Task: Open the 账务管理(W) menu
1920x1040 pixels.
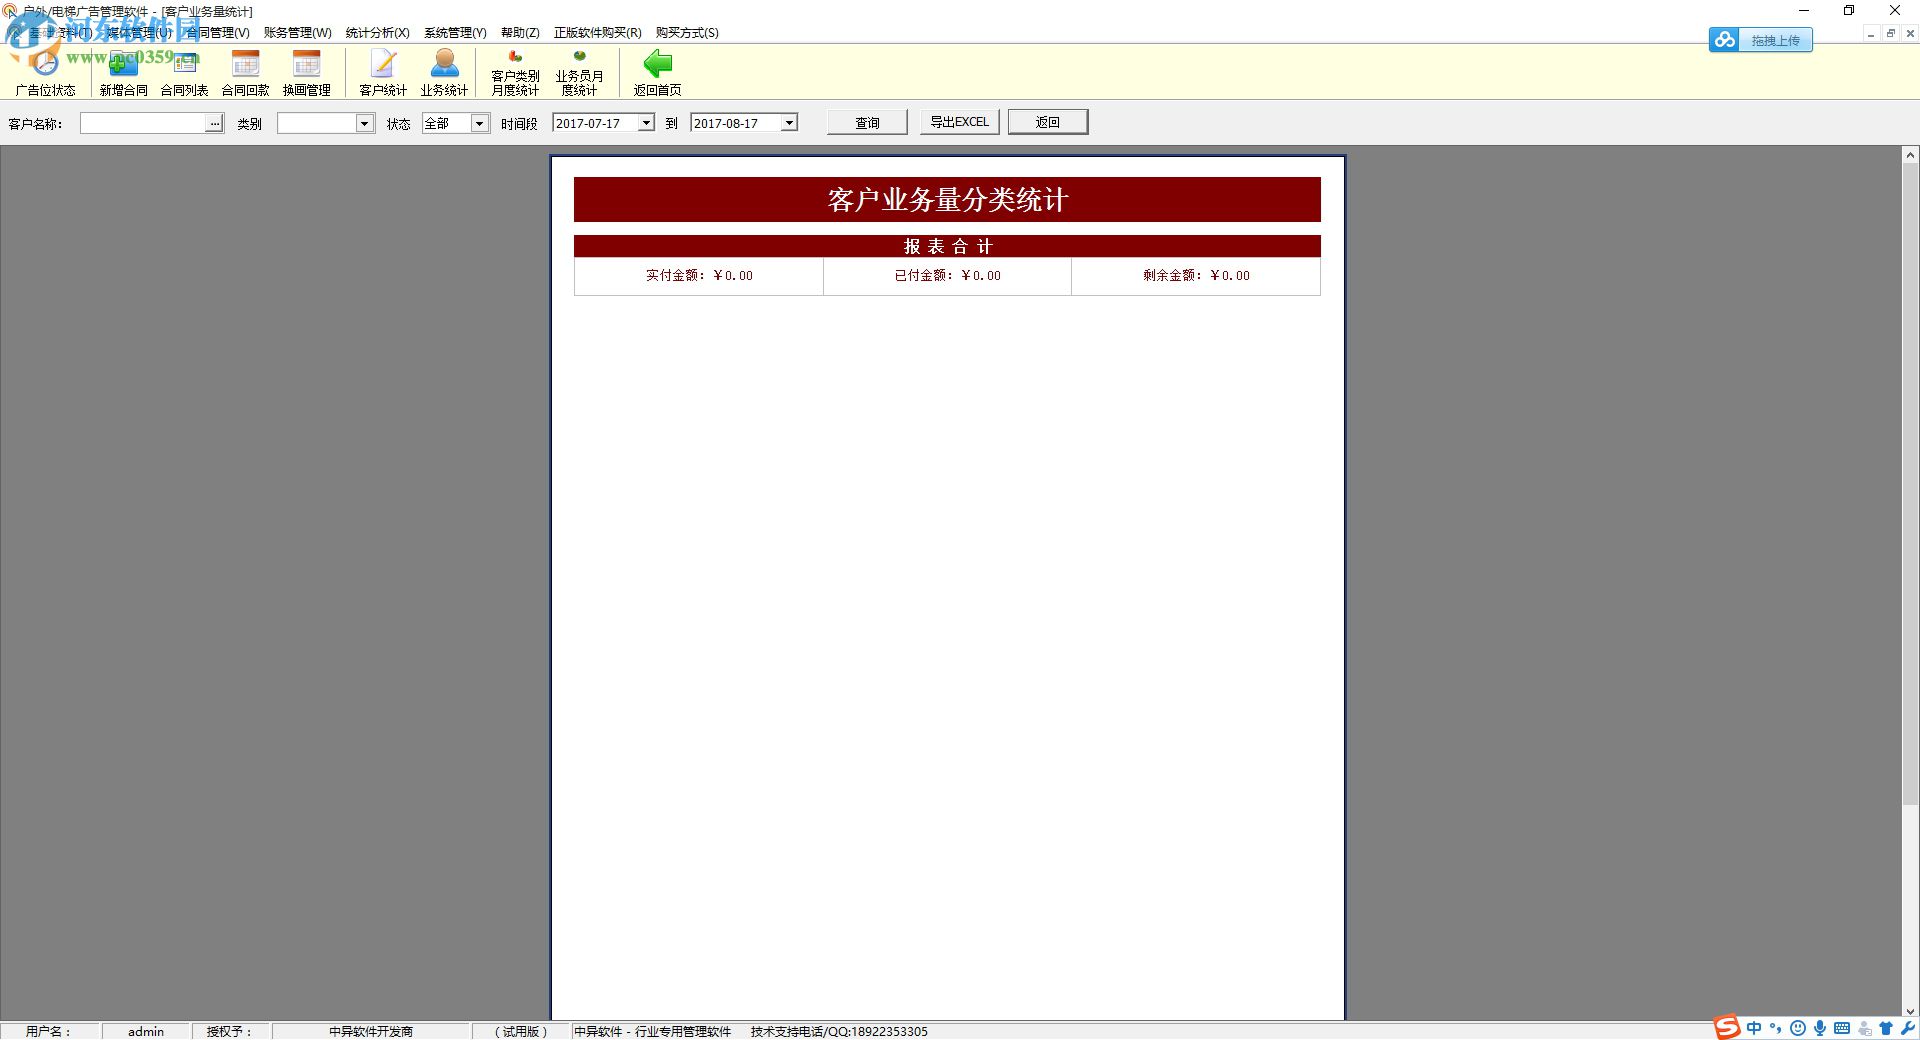Action: pyautogui.click(x=297, y=33)
